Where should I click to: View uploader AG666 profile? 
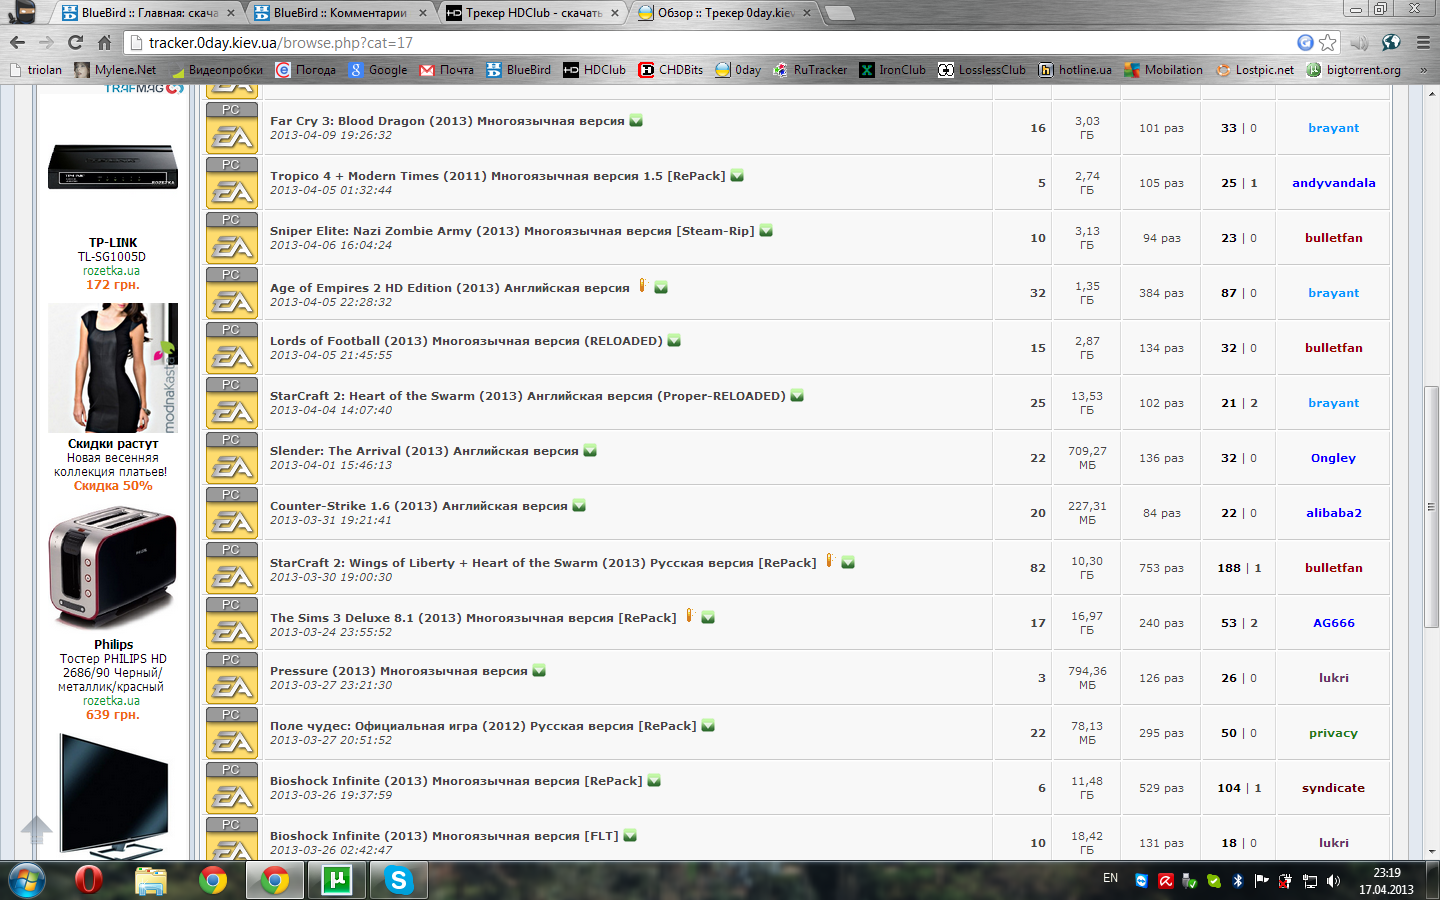point(1333,623)
